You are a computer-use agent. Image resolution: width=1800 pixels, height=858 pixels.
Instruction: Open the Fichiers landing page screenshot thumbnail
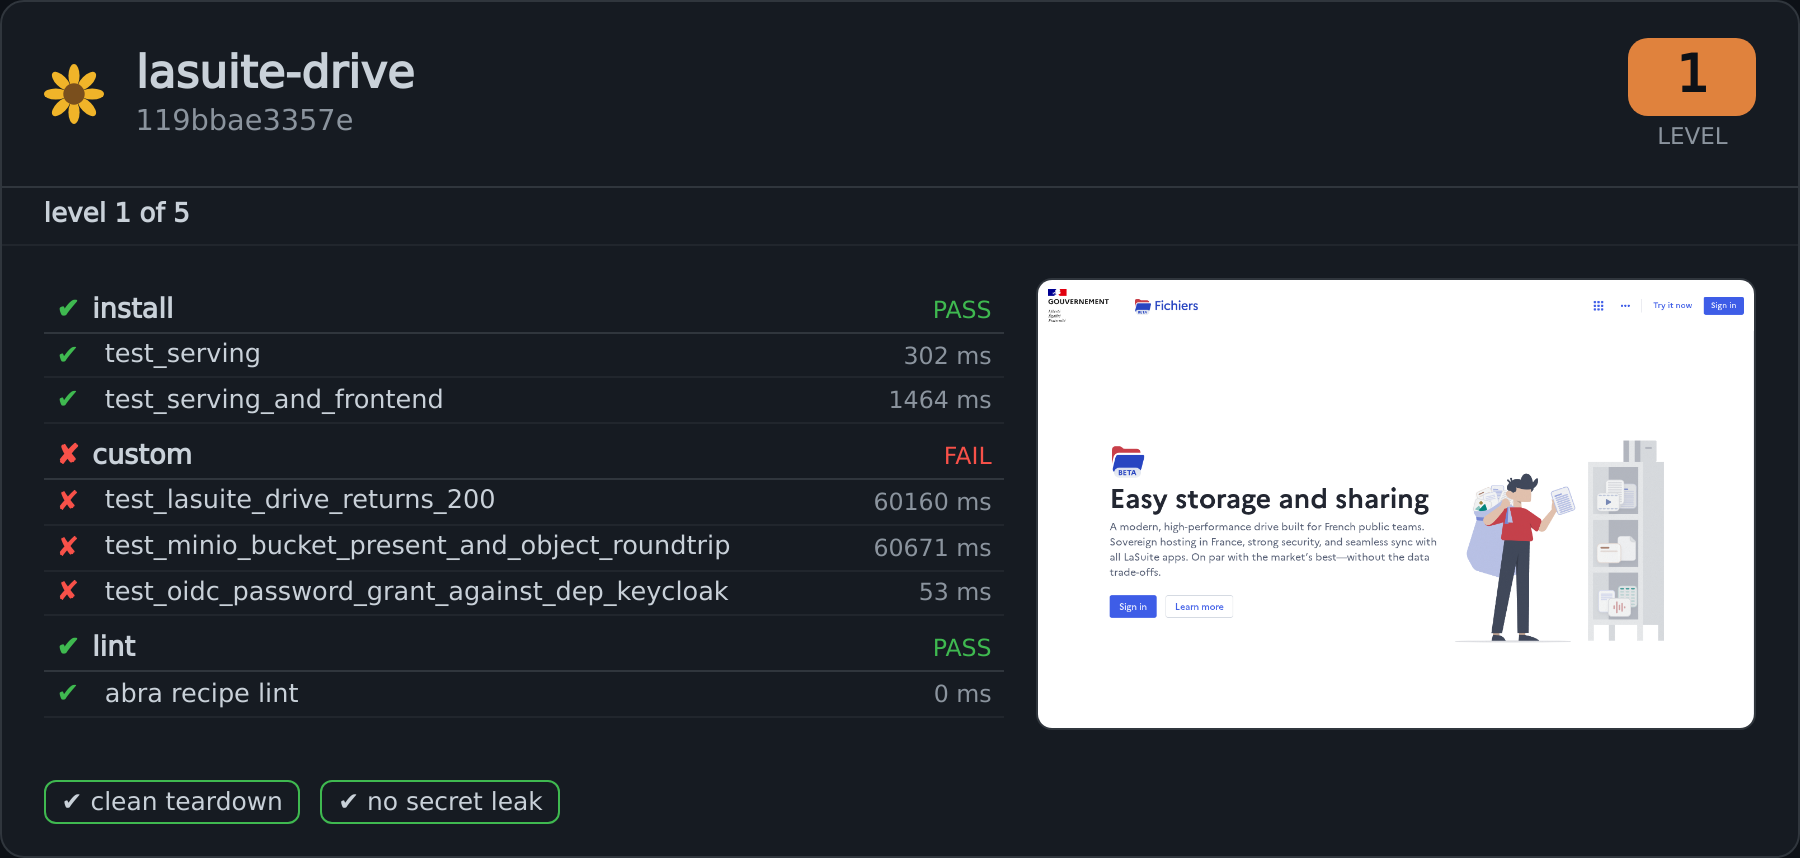[1396, 504]
